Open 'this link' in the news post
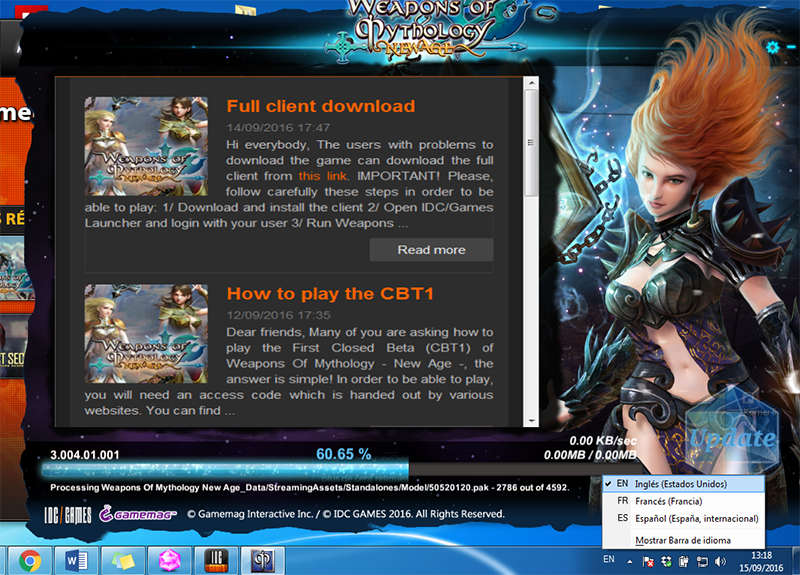 point(325,176)
